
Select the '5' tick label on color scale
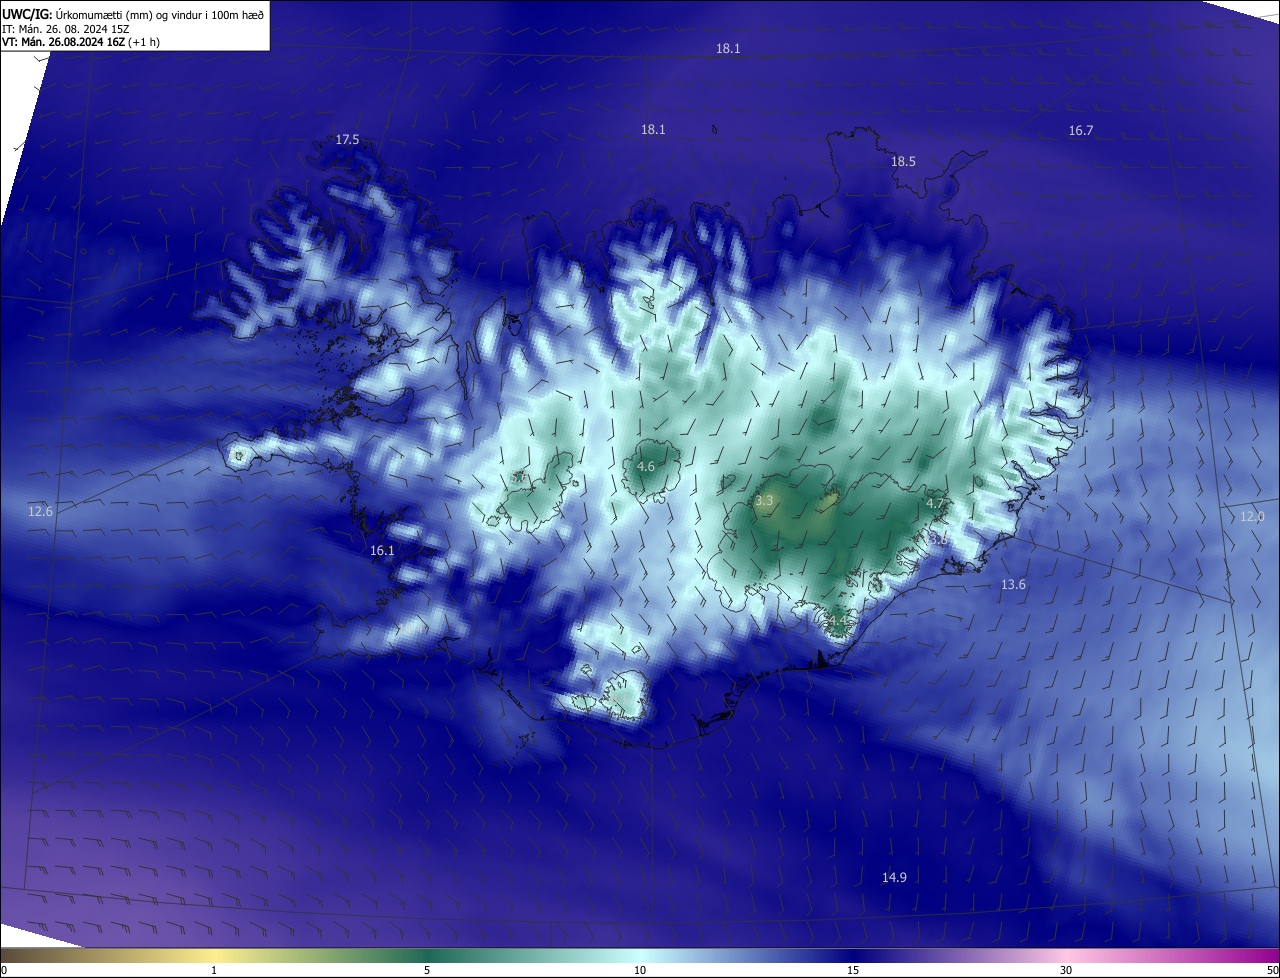click(x=427, y=970)
